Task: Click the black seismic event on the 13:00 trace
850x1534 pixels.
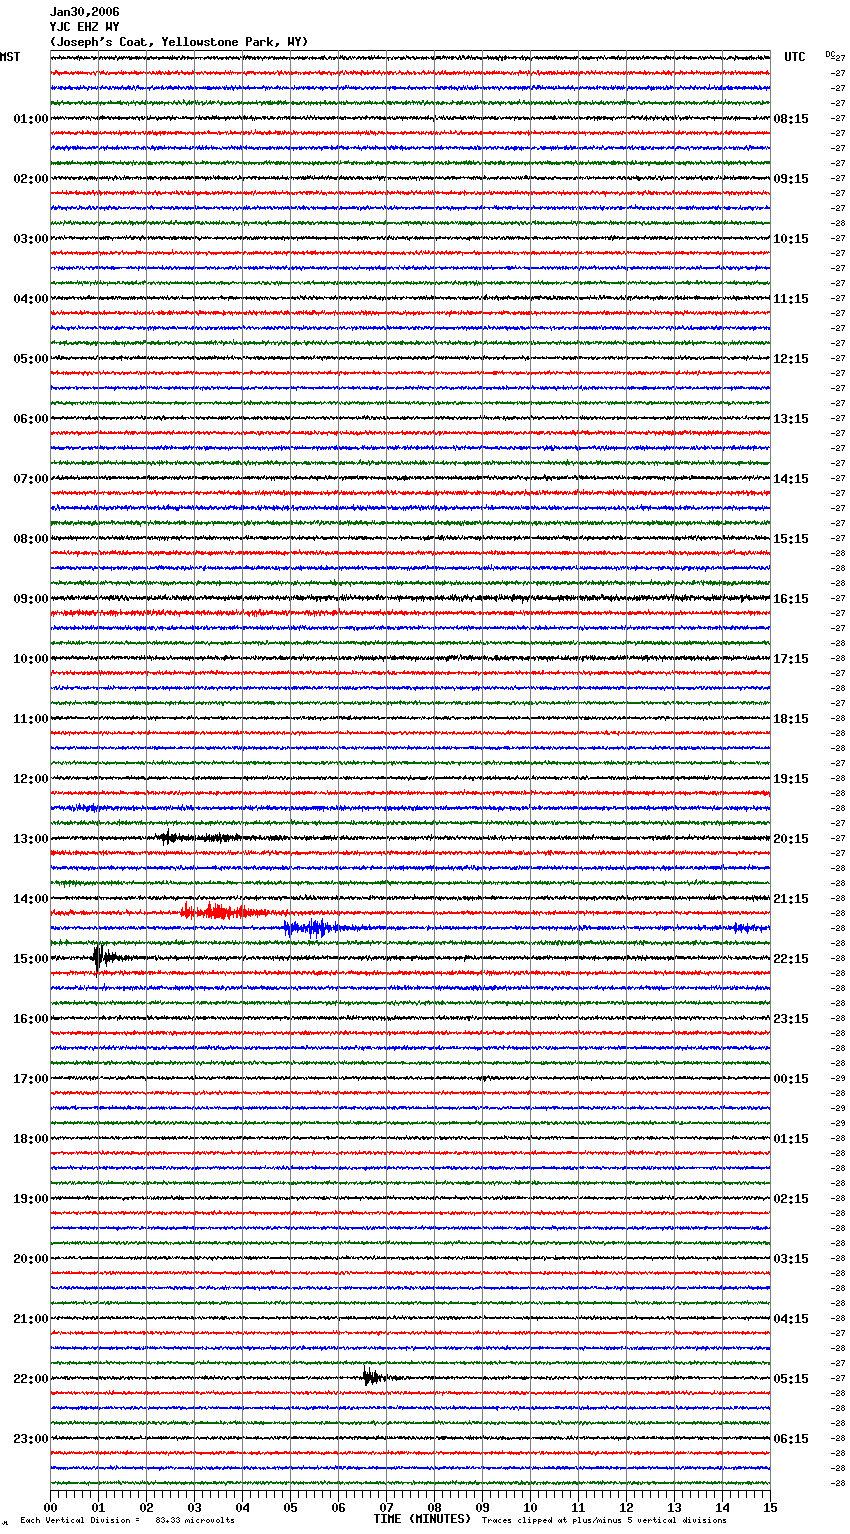Action: [x=198, y=838]
